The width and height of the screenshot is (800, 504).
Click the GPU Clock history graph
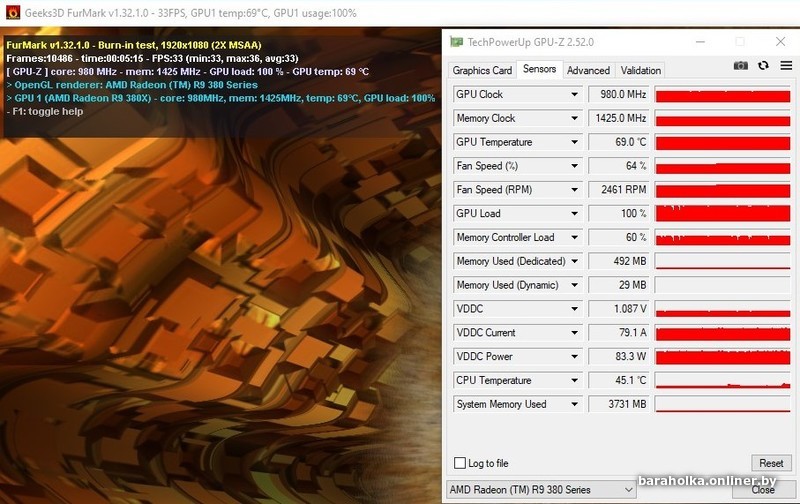tap(722, 94)
